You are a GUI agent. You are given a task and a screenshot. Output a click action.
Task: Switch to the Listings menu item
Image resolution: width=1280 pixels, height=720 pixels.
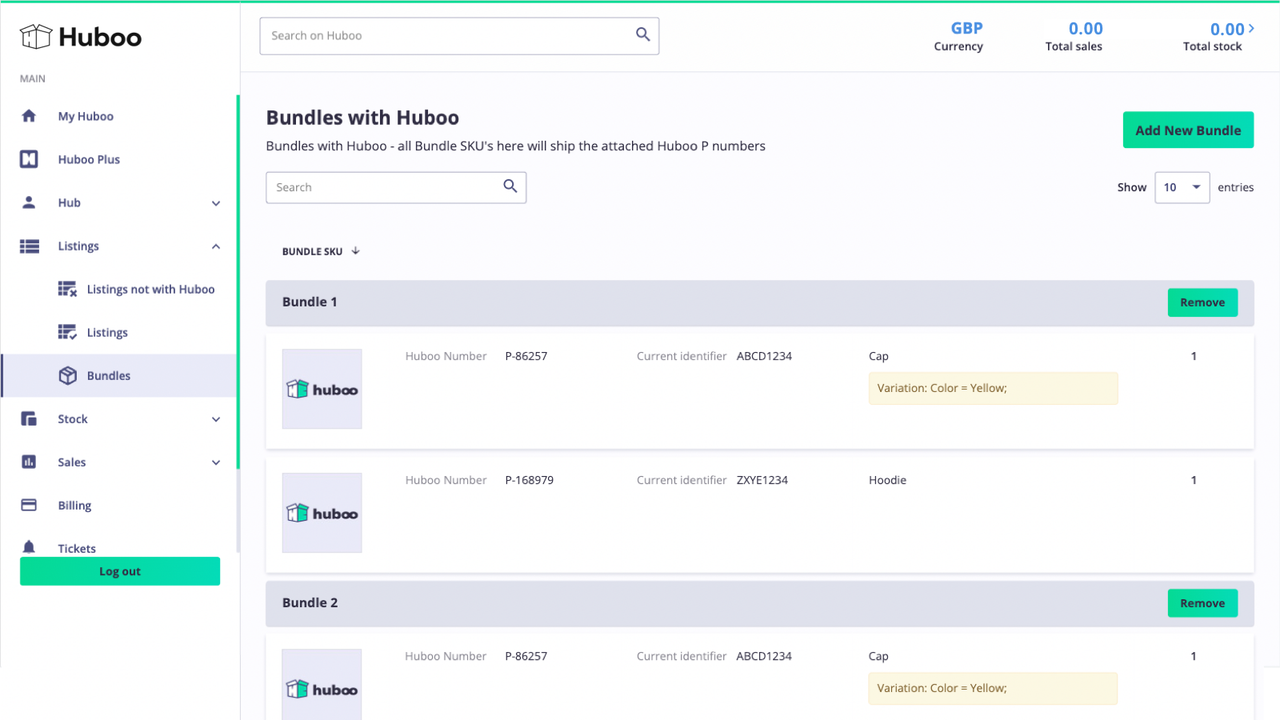tap(107, 332)
